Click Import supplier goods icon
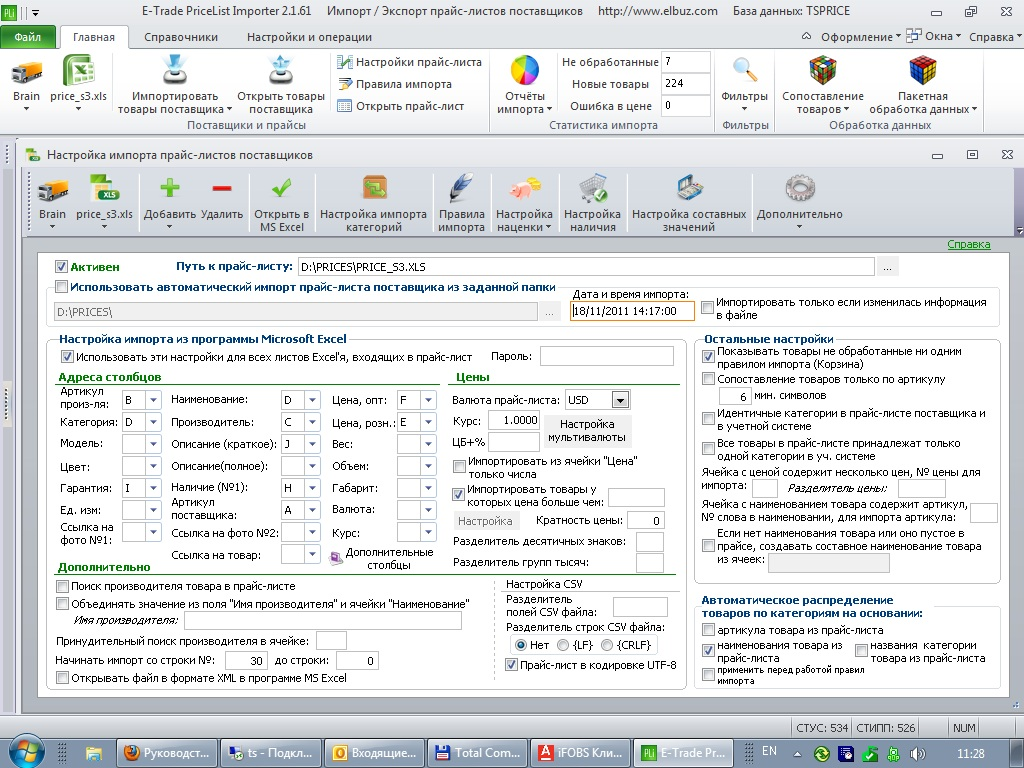This screenshot has height=768, width=1024. (174, 71)
